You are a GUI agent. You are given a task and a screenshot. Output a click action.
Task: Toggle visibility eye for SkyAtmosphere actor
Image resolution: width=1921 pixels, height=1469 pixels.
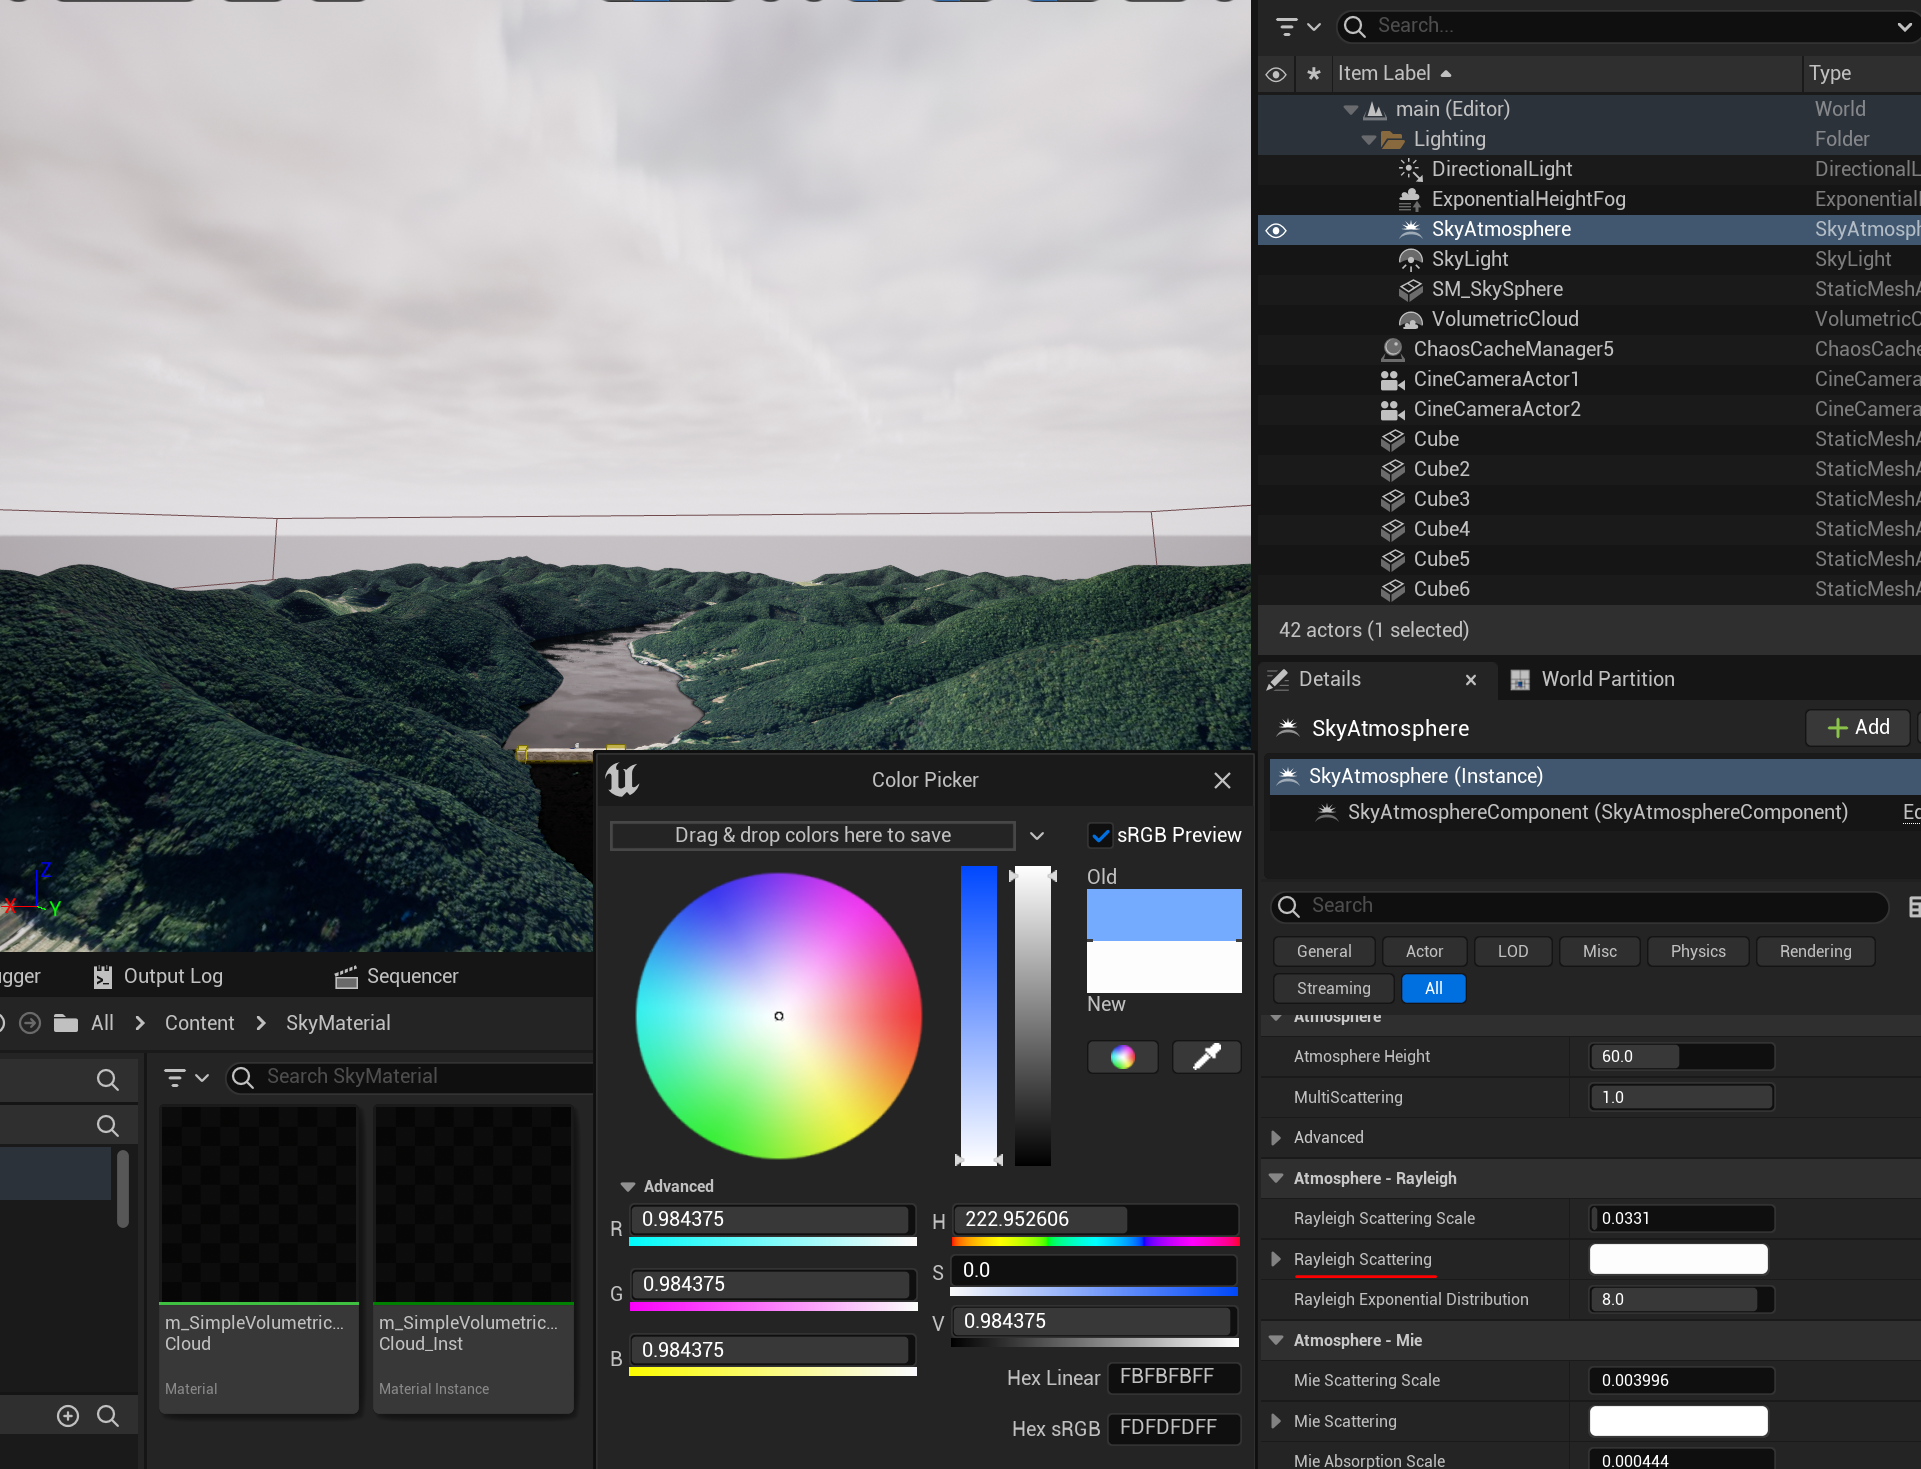pos(1276,230)
